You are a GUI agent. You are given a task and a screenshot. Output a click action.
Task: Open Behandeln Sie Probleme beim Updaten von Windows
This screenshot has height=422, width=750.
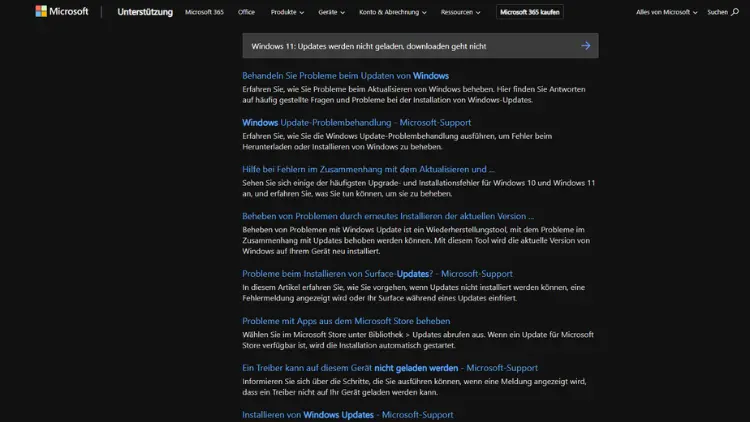point(345,76)
